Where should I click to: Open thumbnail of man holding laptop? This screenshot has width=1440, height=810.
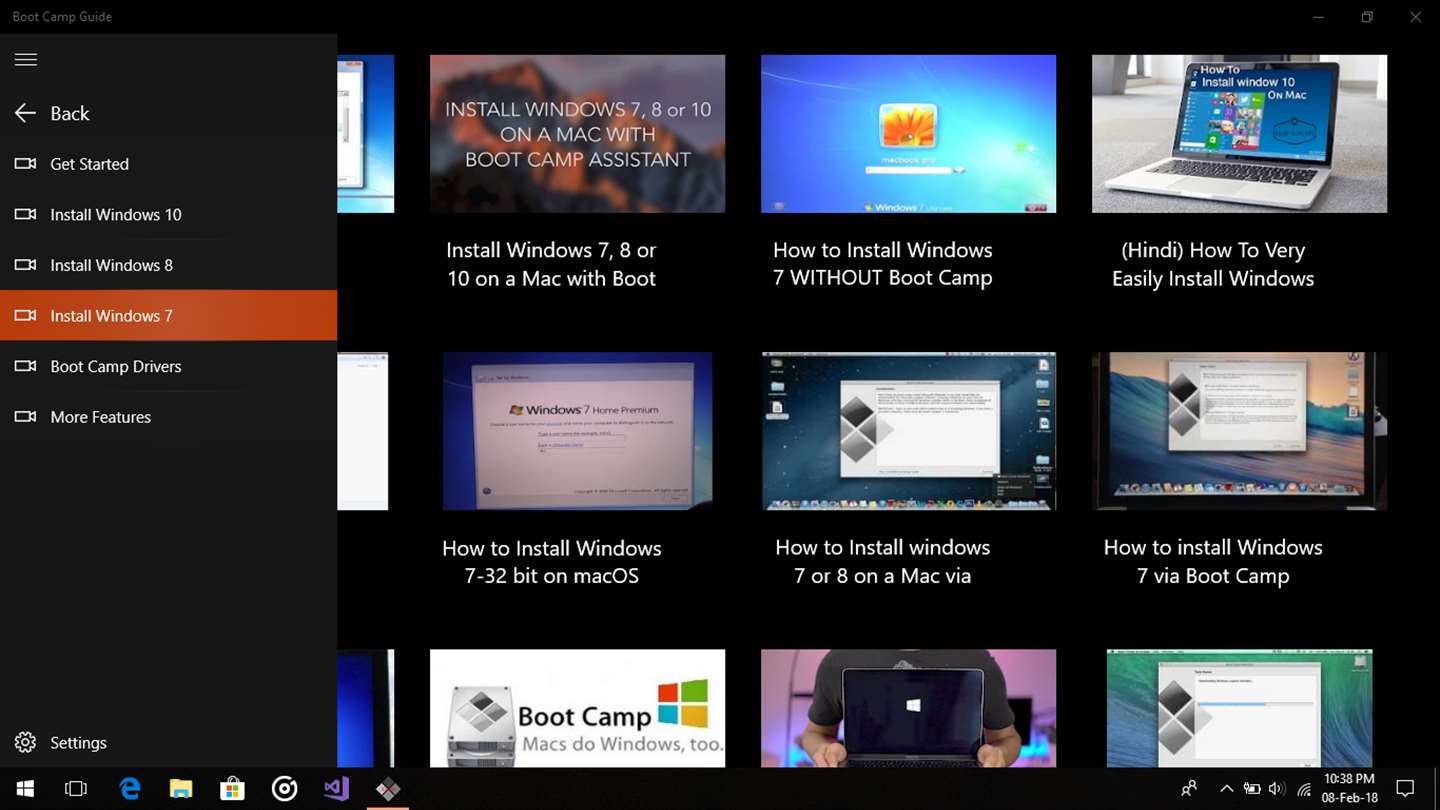pyautogui.click(x=908, y=708)
